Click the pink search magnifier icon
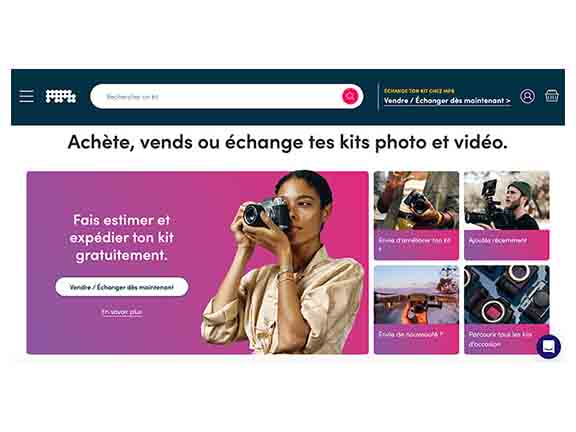Image resolution: width=576 pixels, height=432 pixels. [350, 96]
